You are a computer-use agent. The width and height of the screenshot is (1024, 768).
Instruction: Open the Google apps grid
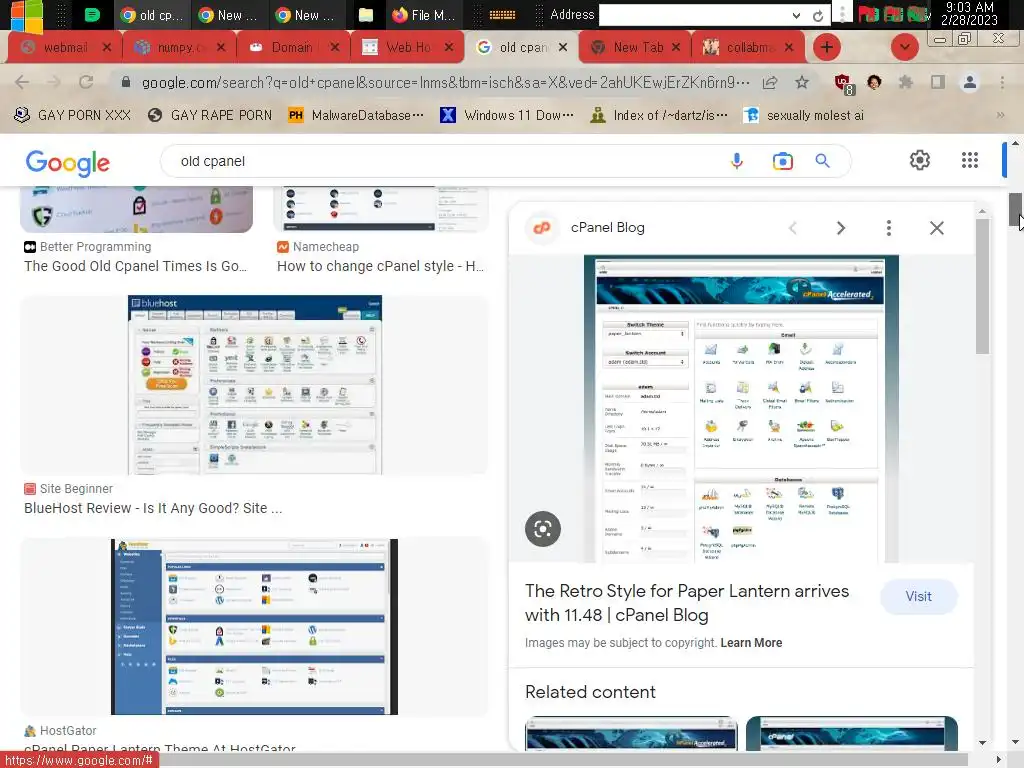(x=970, y=160)
